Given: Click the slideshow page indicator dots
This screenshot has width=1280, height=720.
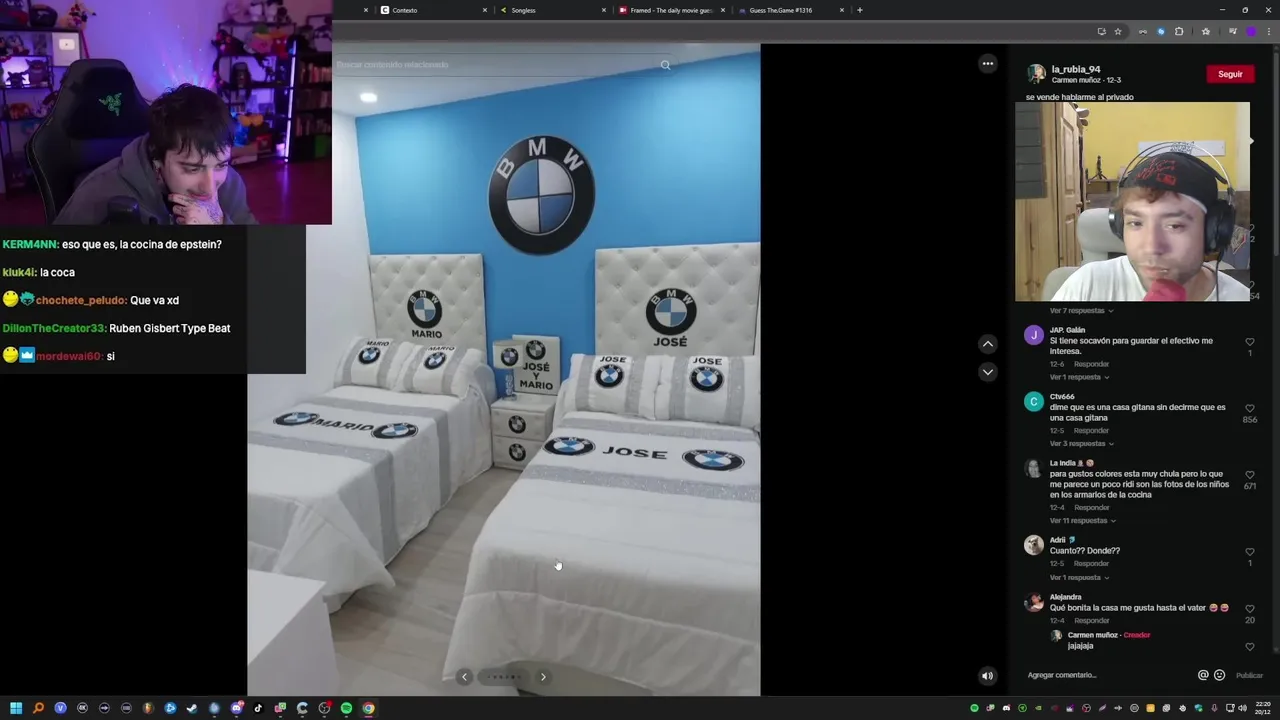Looking at the screenshot, I should 503,677.
